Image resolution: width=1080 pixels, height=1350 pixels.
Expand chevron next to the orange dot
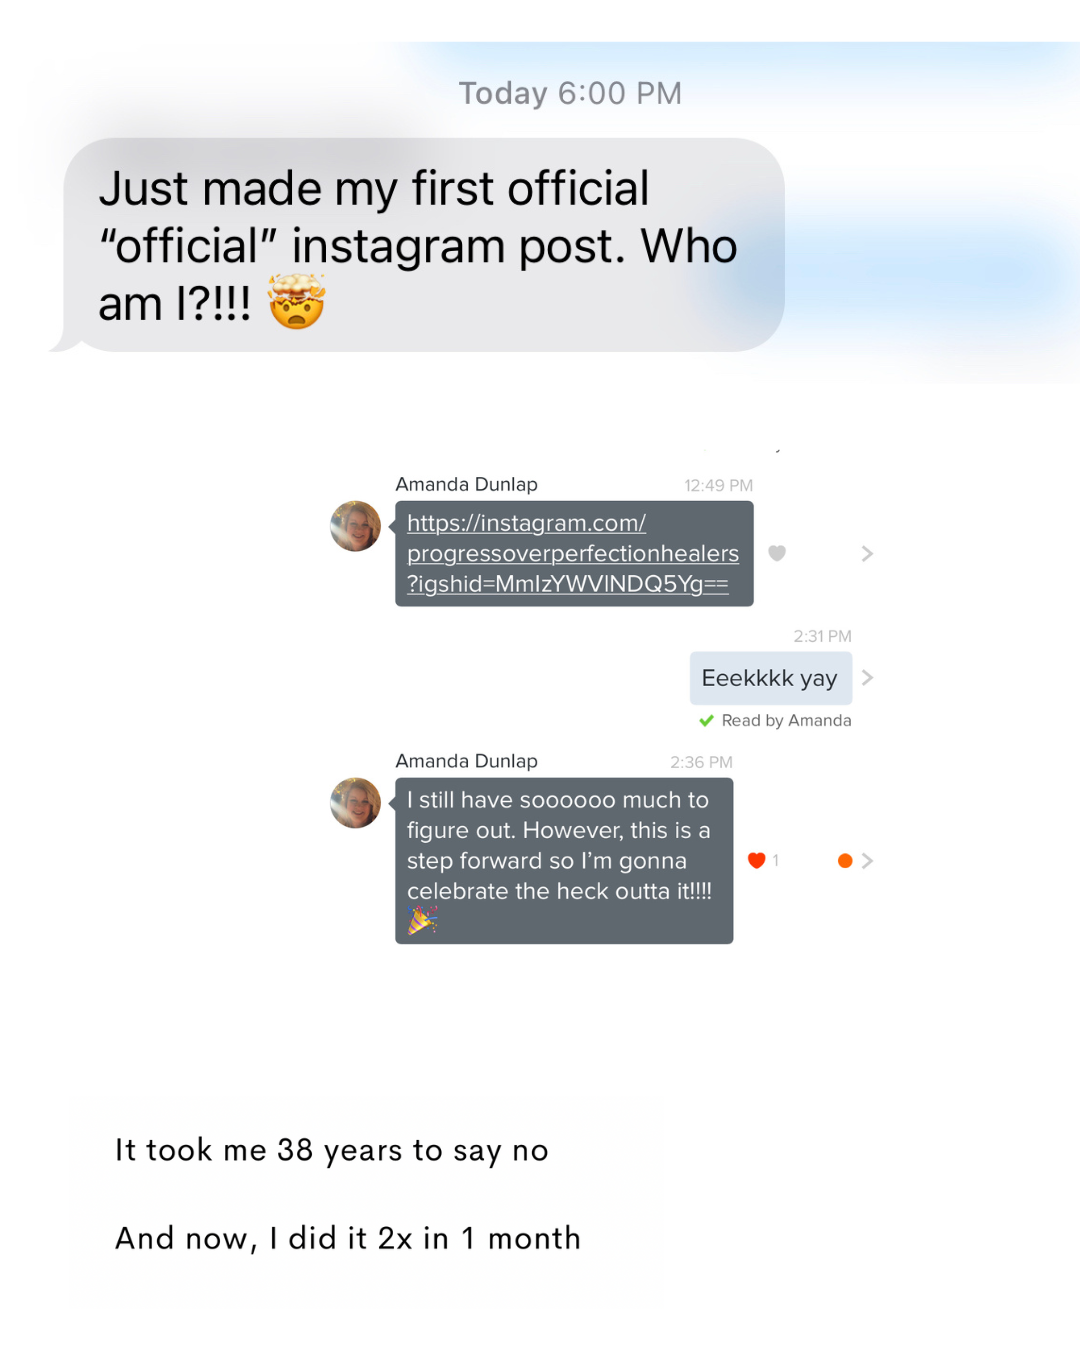(867, 860)
